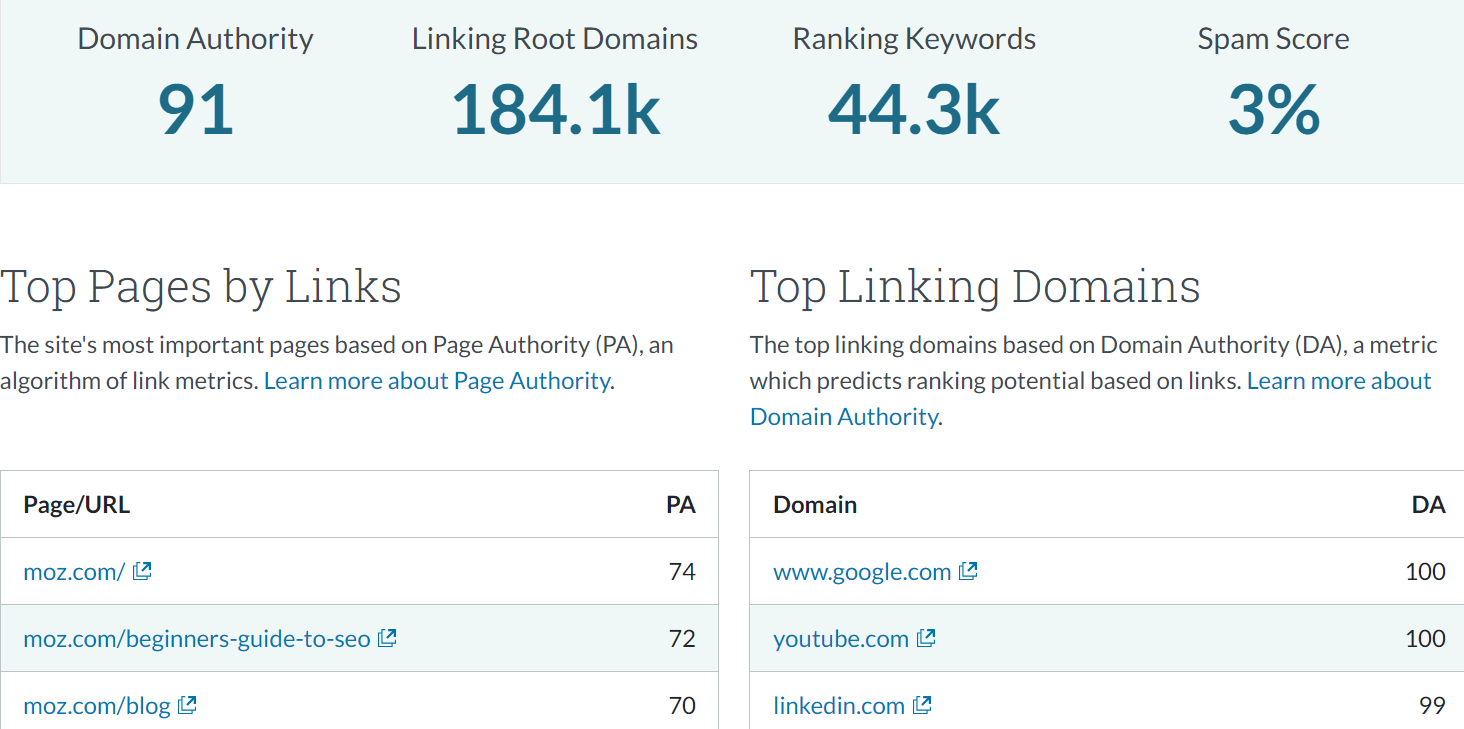Click the Linking Root Domains value 184.1k

pos(555,110)
